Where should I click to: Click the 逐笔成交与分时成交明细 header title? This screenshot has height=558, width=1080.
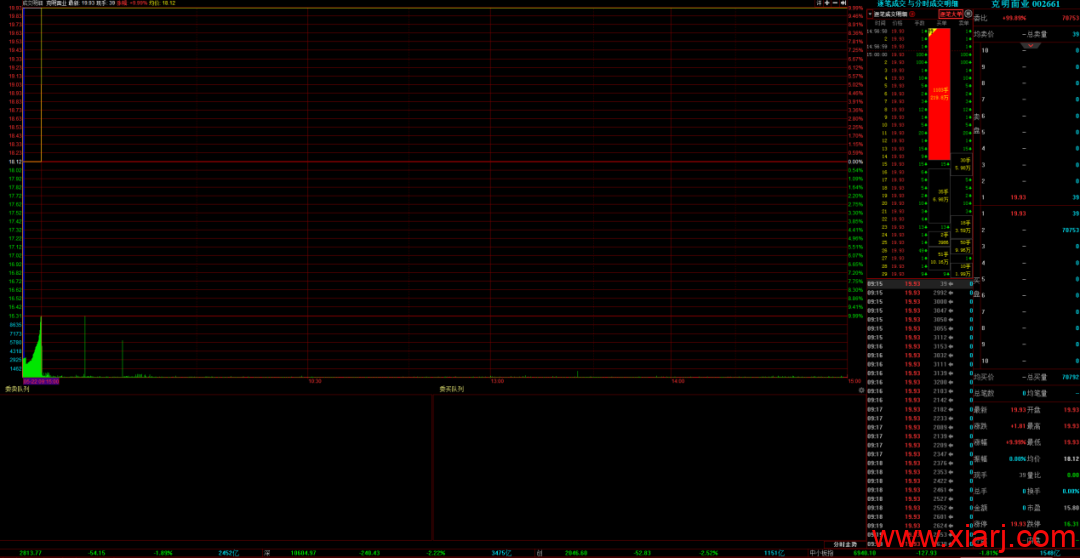917,4
